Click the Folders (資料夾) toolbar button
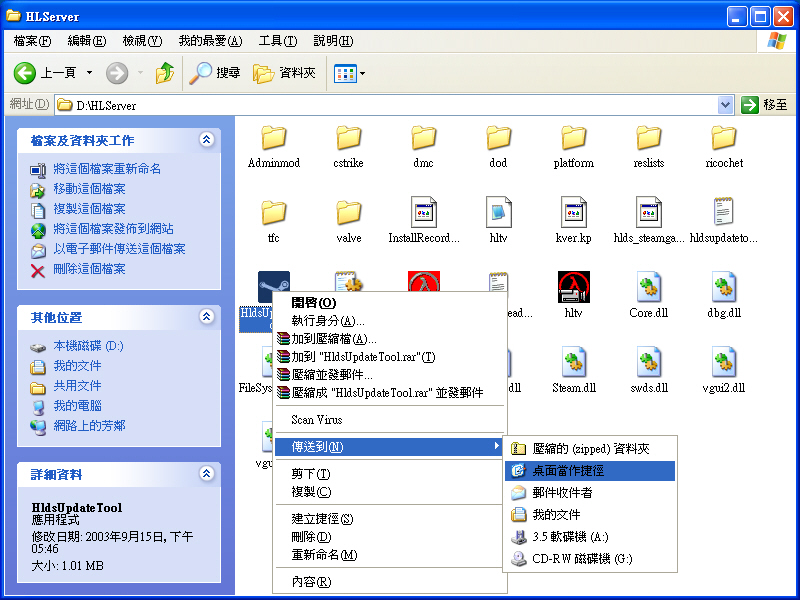 pyautogui.click(x=284, y=73)
